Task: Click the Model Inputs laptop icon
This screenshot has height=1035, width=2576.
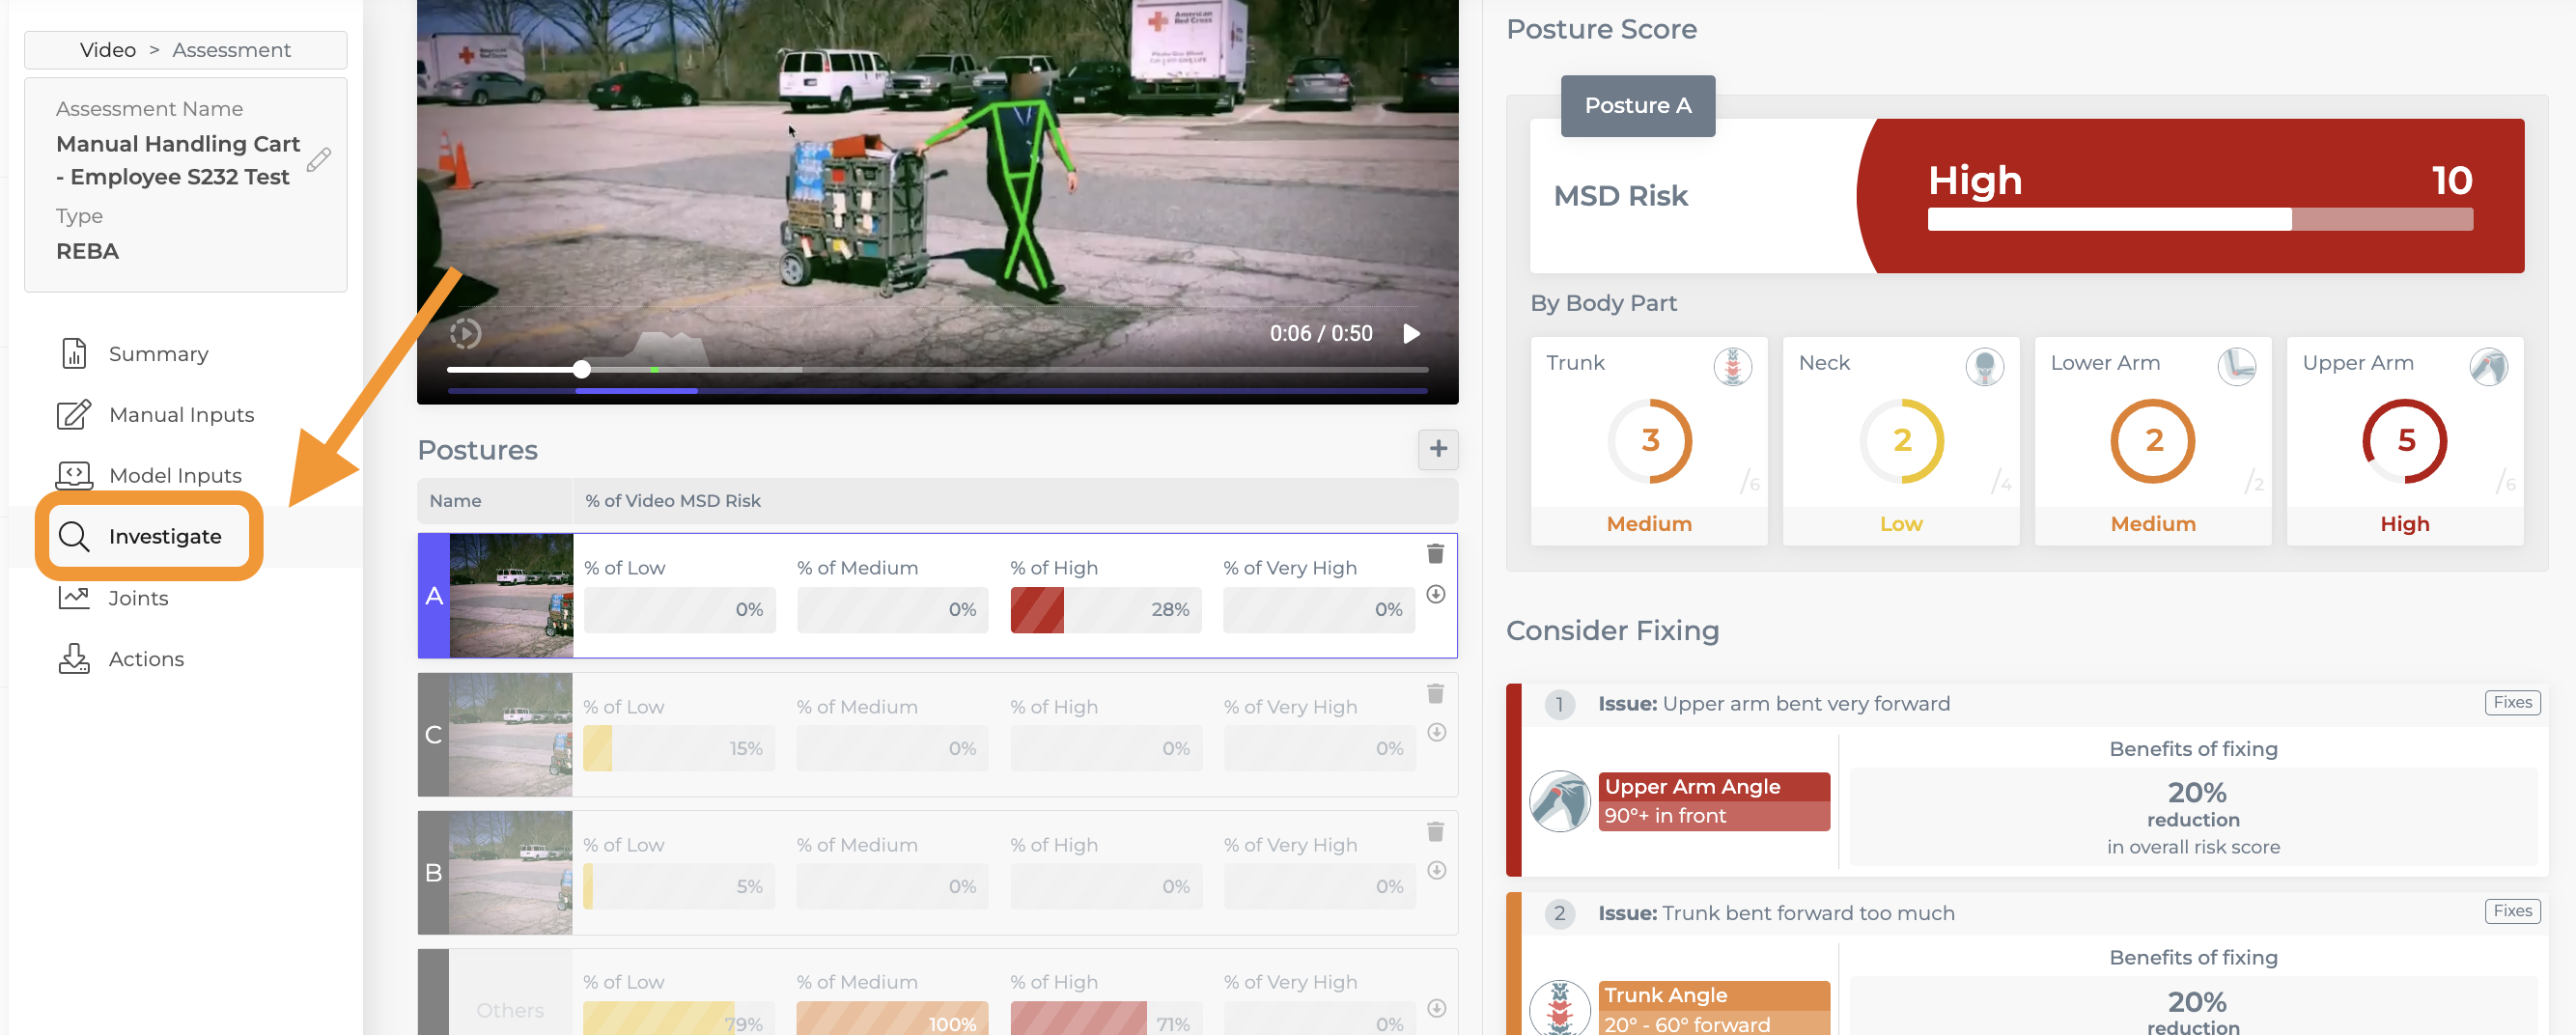Action: click(74, 476)
